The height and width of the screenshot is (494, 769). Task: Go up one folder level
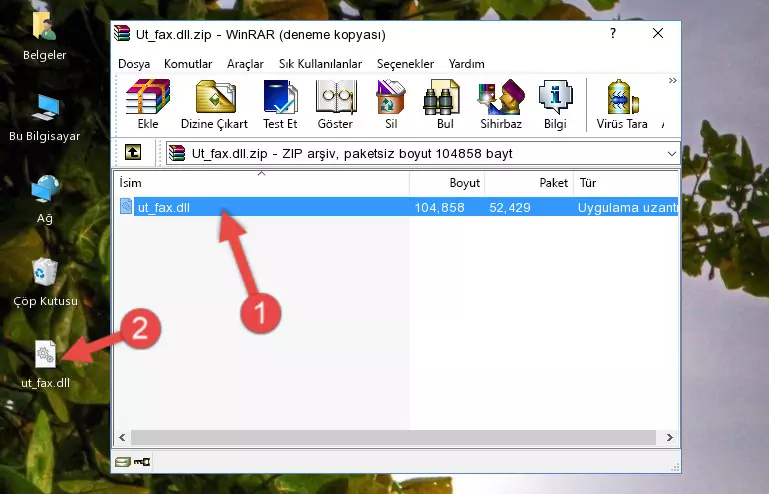(x=133, y=153)
